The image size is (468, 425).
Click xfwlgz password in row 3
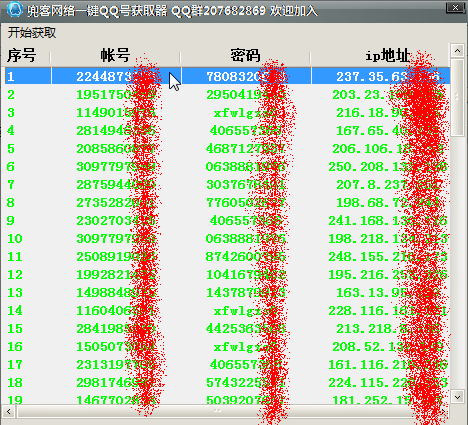[x=245, y=113]
